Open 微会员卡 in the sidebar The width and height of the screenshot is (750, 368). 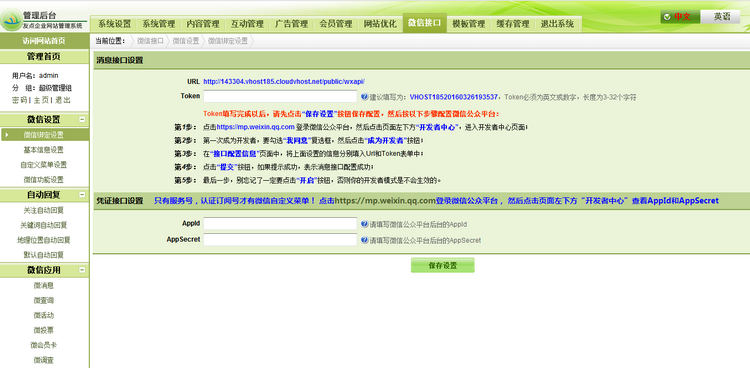(44, 345)
